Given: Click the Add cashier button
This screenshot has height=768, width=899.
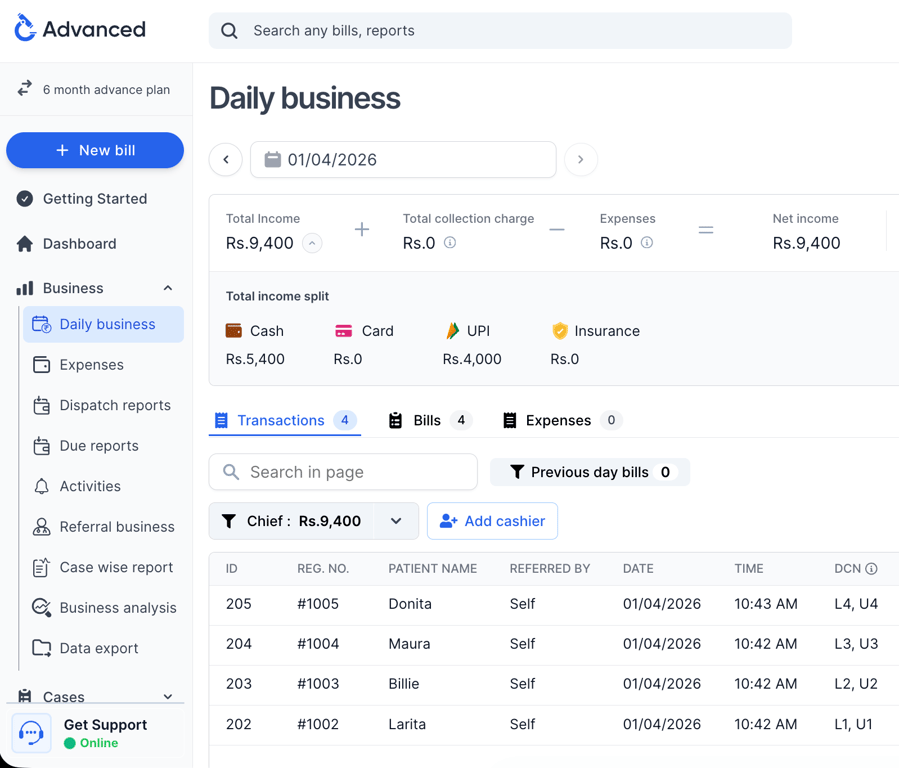Looking at the screenshot, I should click(492, 521).
